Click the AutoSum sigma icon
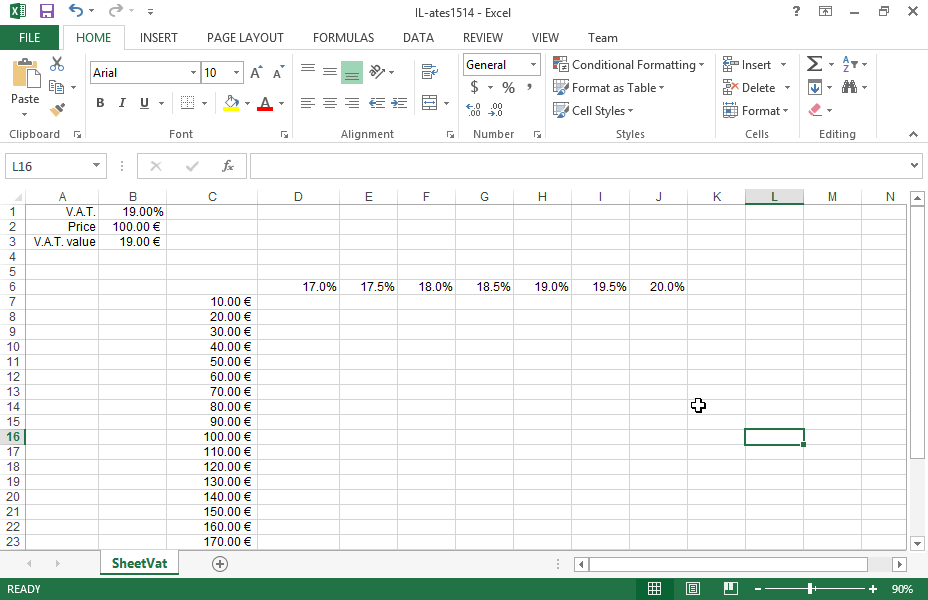 tap(814, 64)
